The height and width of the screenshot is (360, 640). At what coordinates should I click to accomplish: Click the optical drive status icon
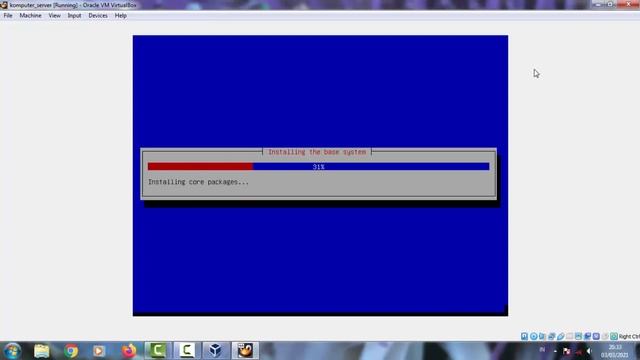point(533,336)
